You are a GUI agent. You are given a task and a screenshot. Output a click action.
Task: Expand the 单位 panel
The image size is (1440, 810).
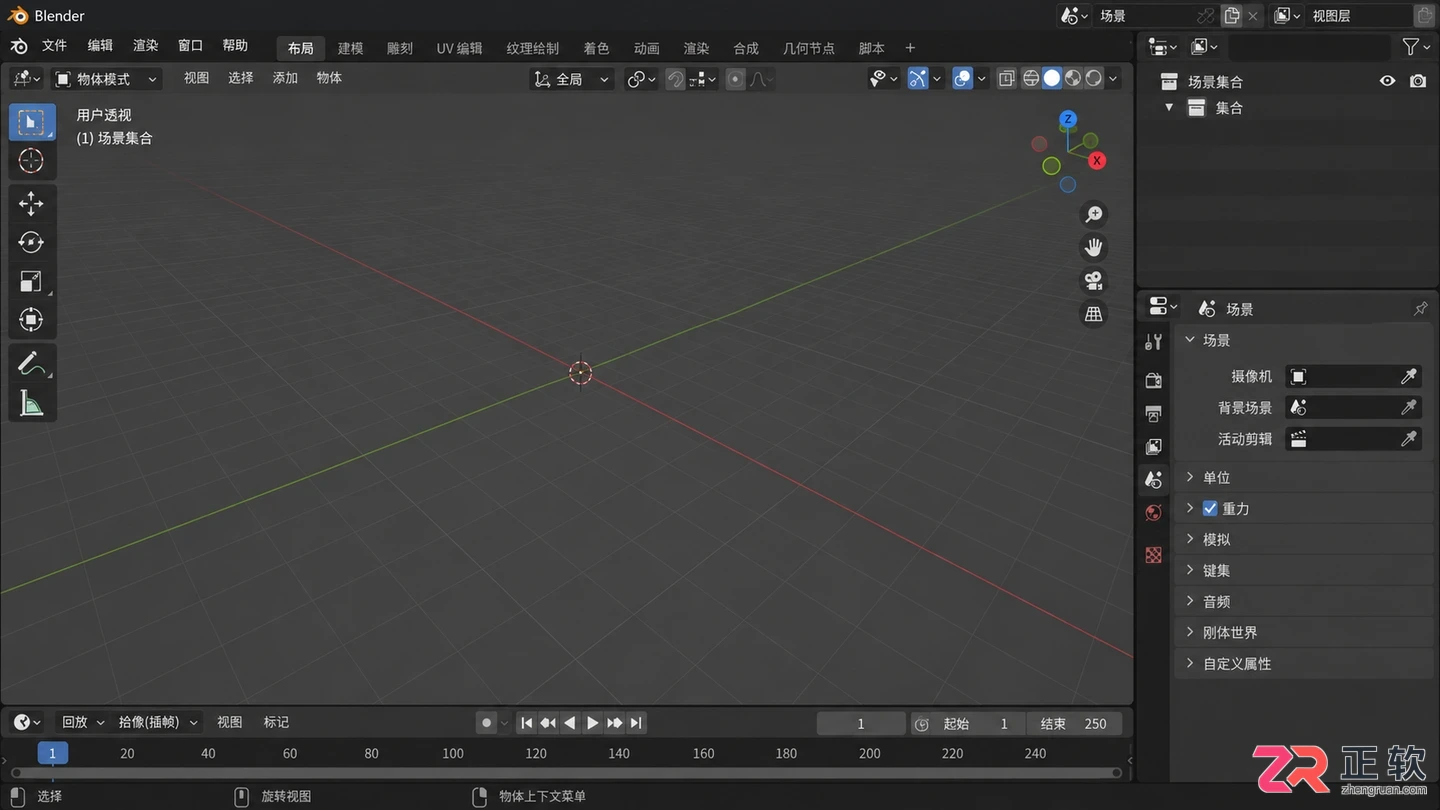[x=1303, y=477]
